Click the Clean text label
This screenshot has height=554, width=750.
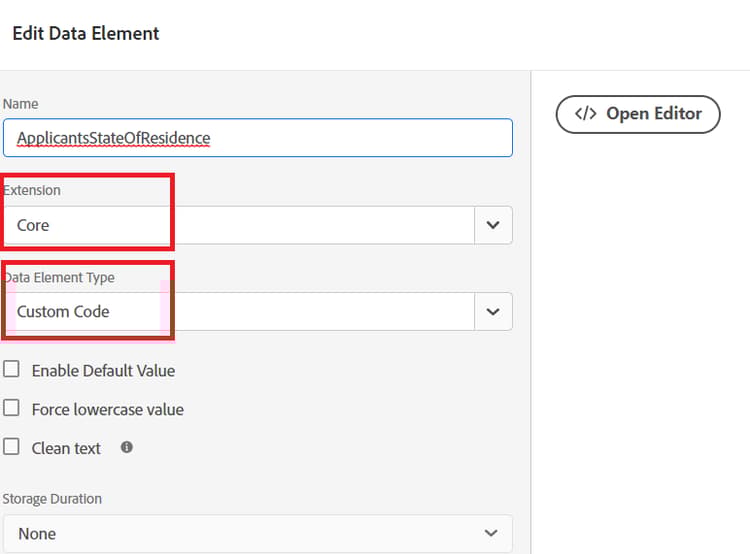pyautogui.click(x=66, y=448)
